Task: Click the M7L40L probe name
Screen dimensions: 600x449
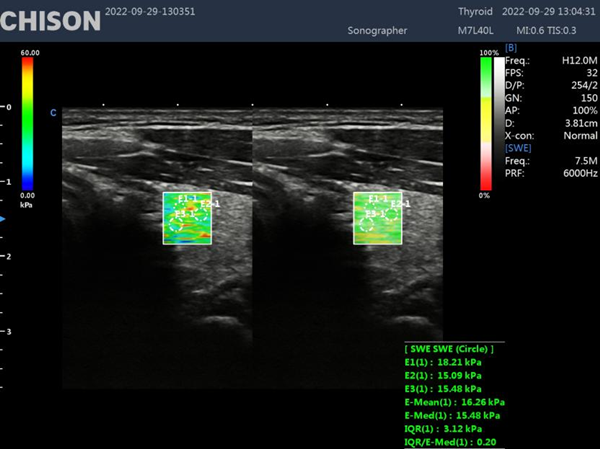Action: coord(476,31)
